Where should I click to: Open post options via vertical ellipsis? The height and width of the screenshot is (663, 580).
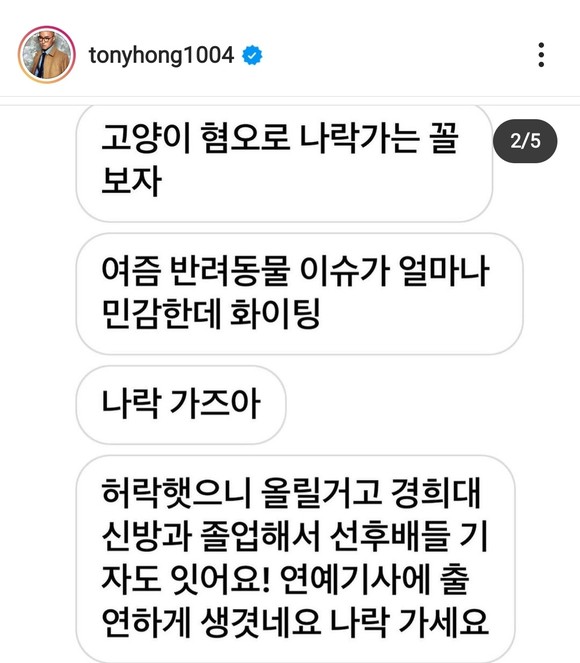point(541,55)
